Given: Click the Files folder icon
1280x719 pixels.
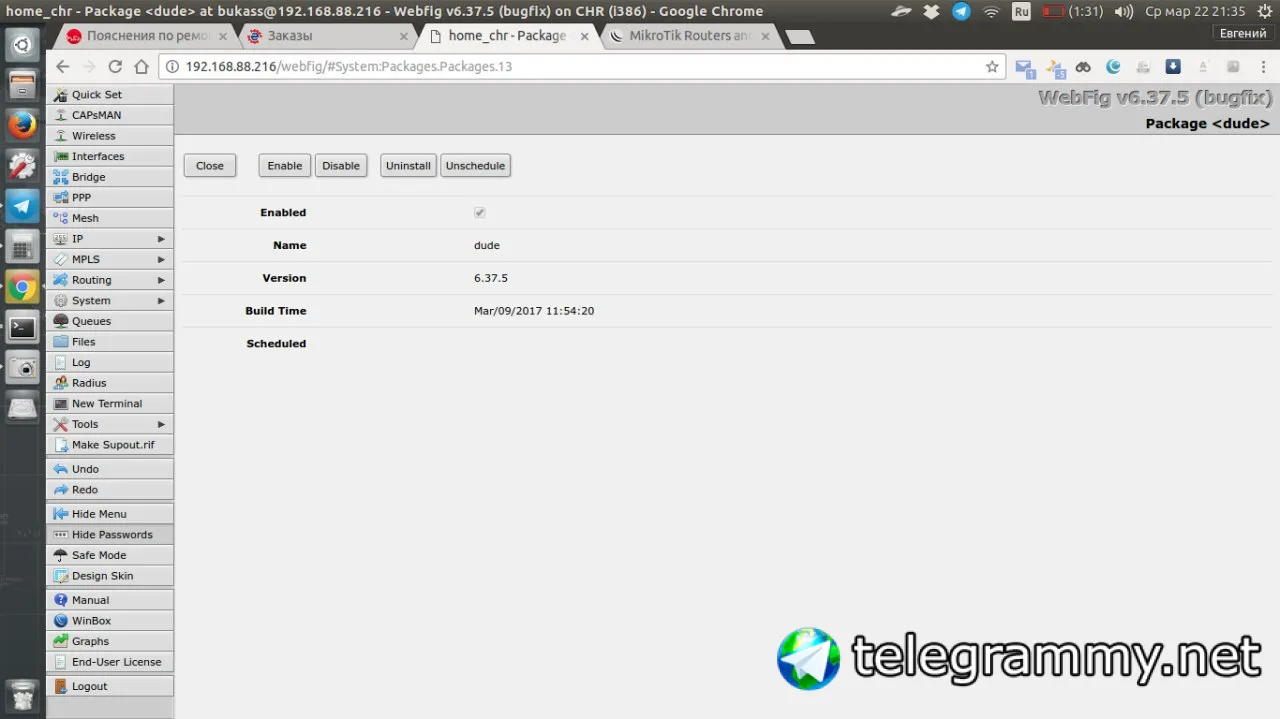Looking at the screenshot, I should [61, 342].
